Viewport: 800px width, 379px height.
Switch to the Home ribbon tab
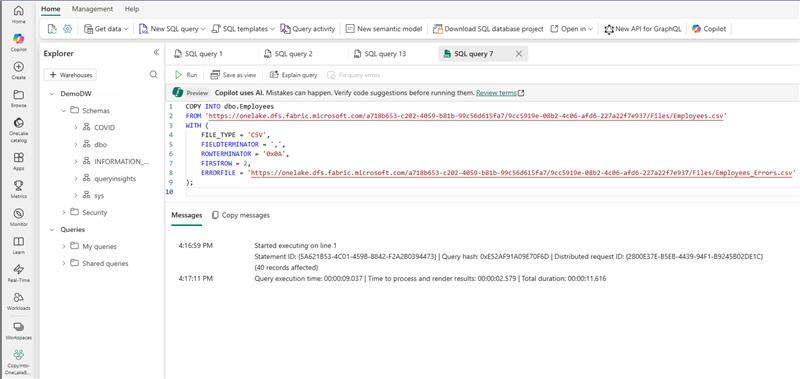[x=51, y=9]
